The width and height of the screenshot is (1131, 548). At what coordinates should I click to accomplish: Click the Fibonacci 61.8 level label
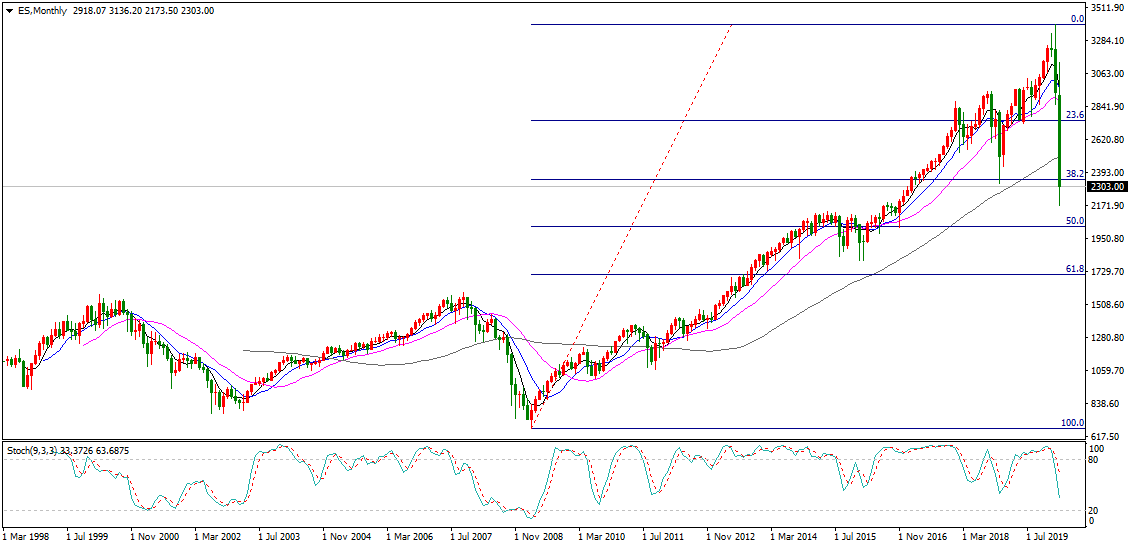(1075, 269)
